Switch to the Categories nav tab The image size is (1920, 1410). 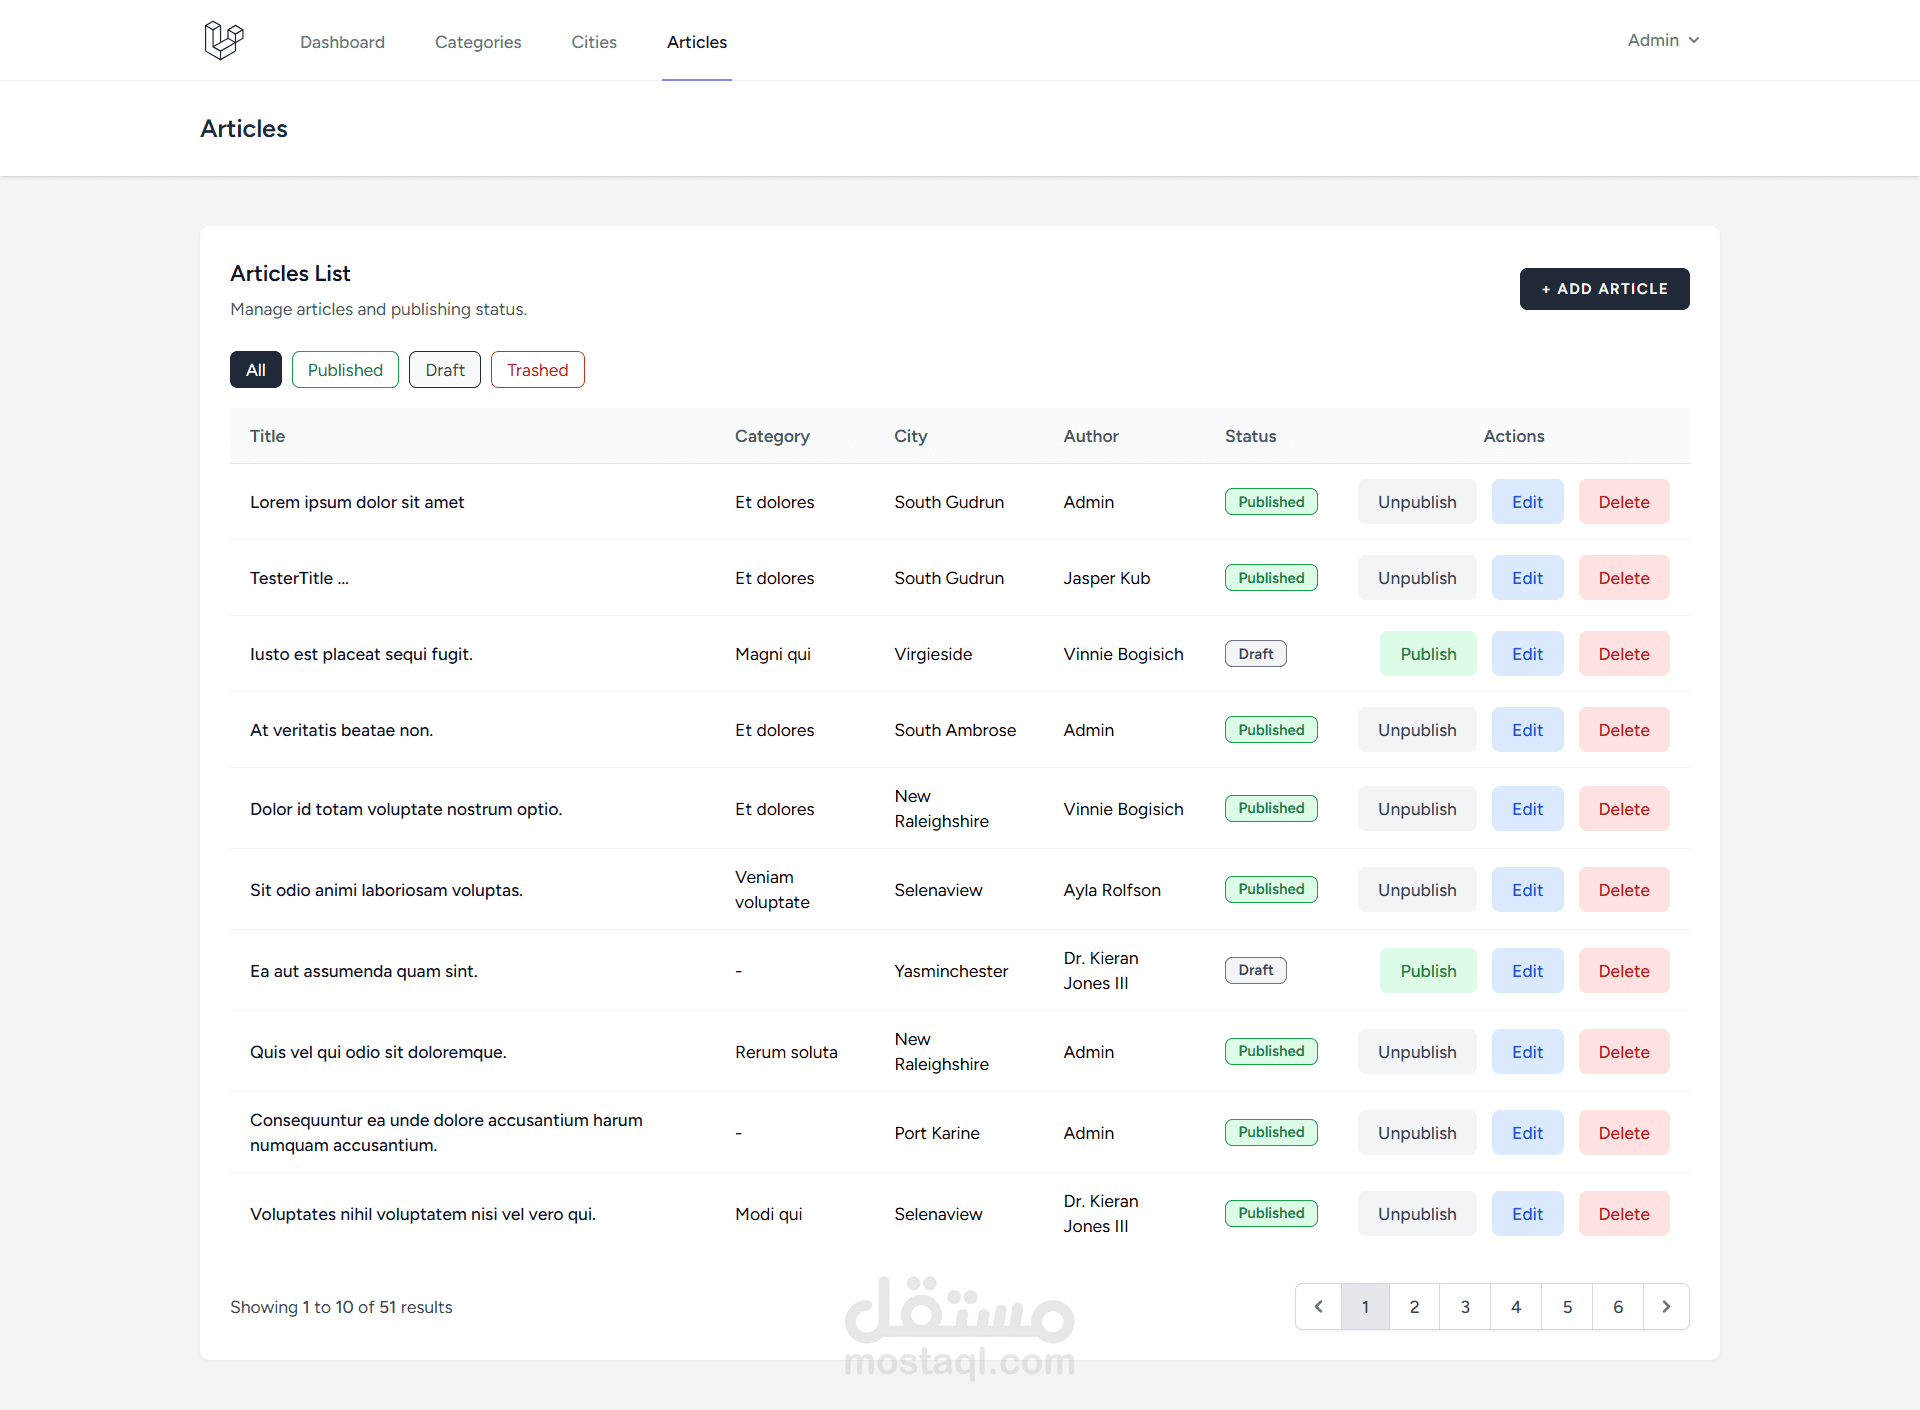[x=478, y=42]
